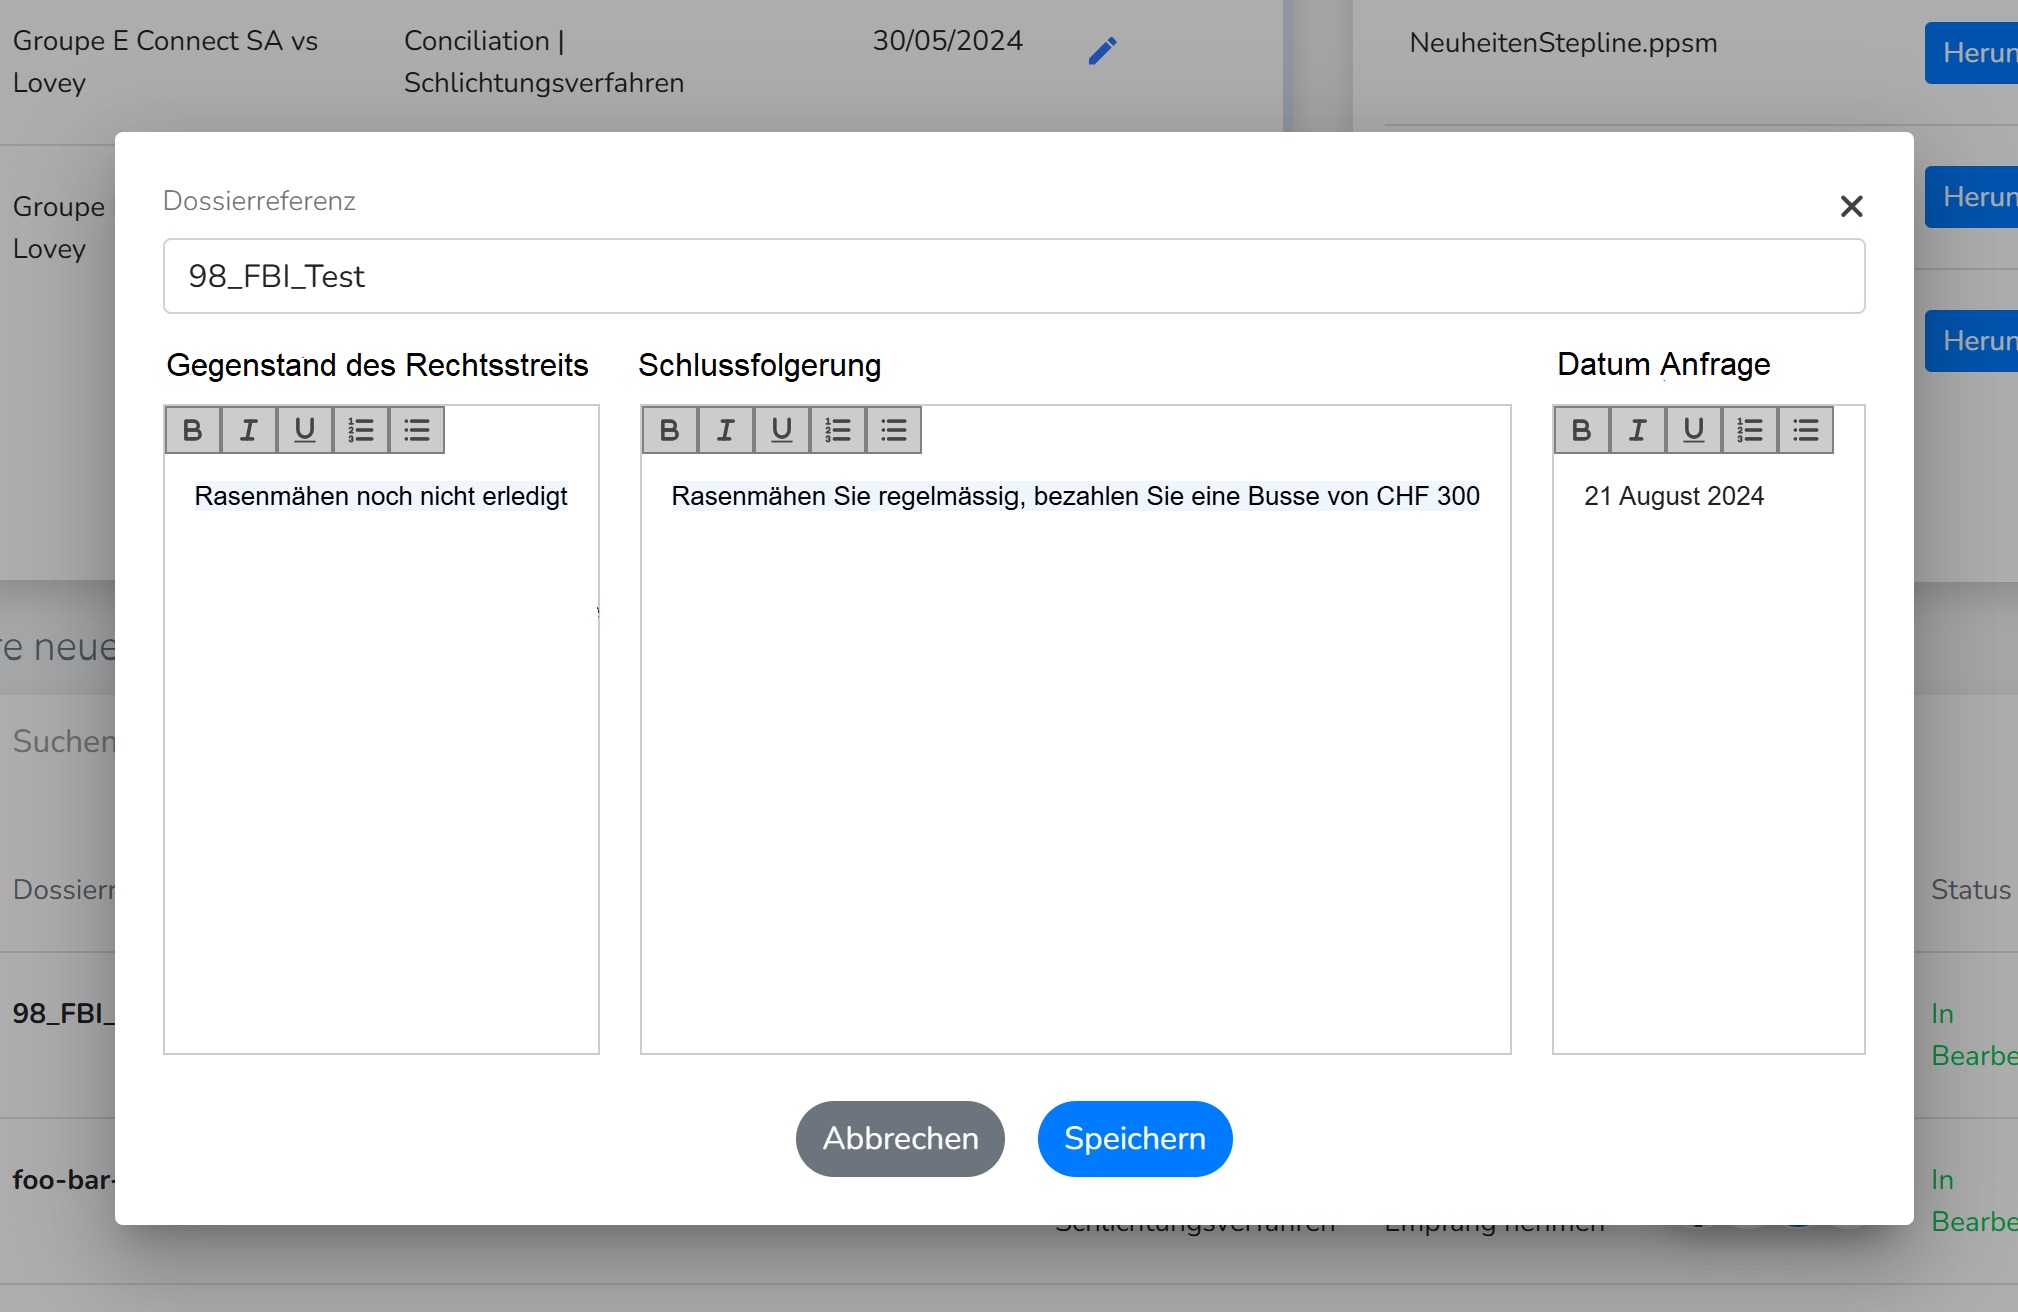The width and height of the screenshot is (2018, 1312).
Task: Toggle Bold in Gegenstand des Rechtsstreits editor
Action: point(193,430)
